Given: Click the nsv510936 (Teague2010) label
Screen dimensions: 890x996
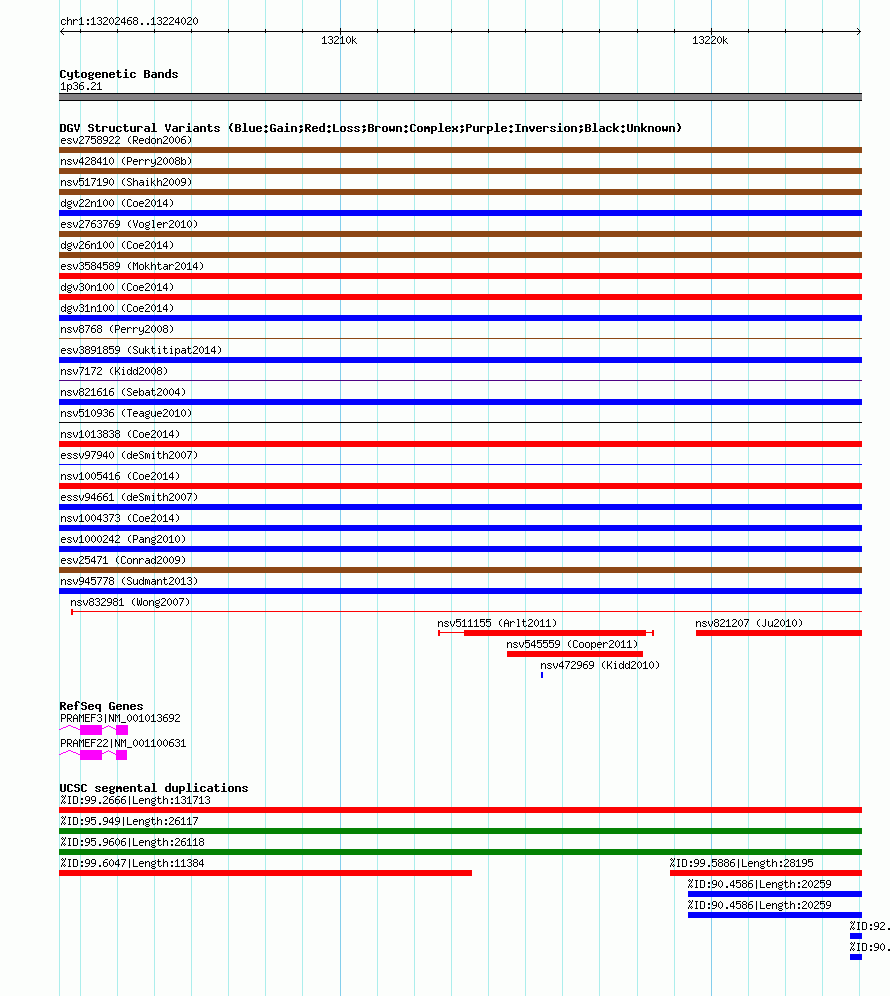Looking at the screenshot, I should coord(126,413).
